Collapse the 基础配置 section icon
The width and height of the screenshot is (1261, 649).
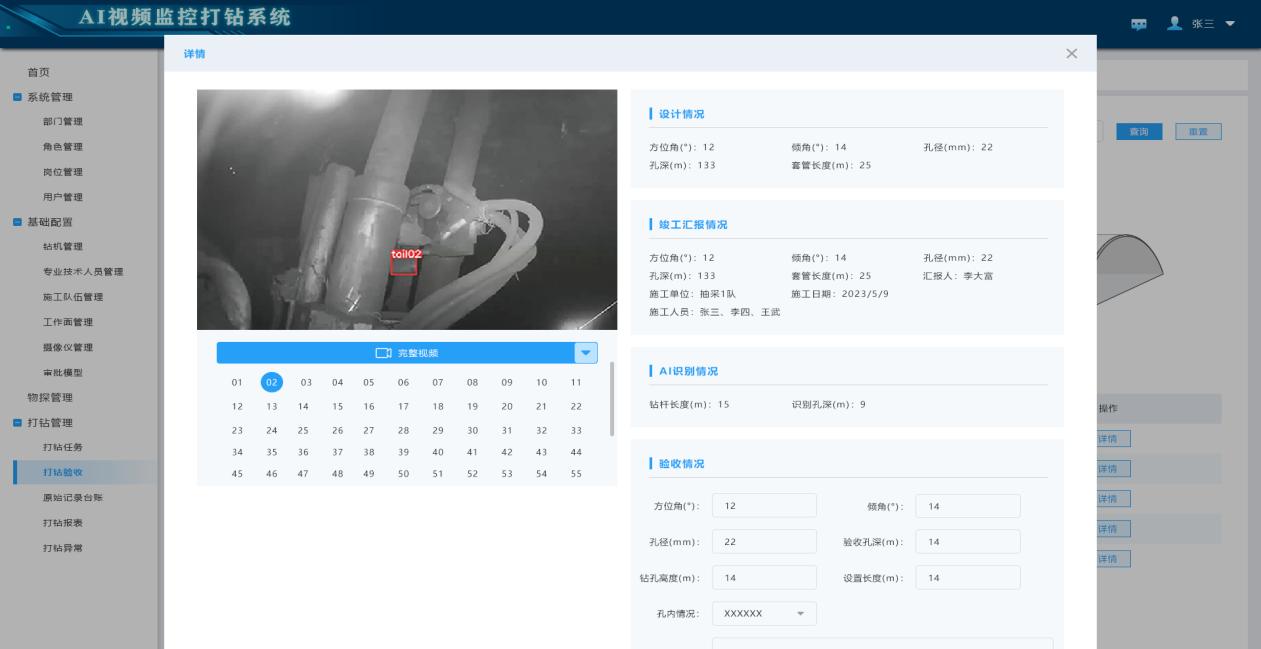[x=17, y=222]
